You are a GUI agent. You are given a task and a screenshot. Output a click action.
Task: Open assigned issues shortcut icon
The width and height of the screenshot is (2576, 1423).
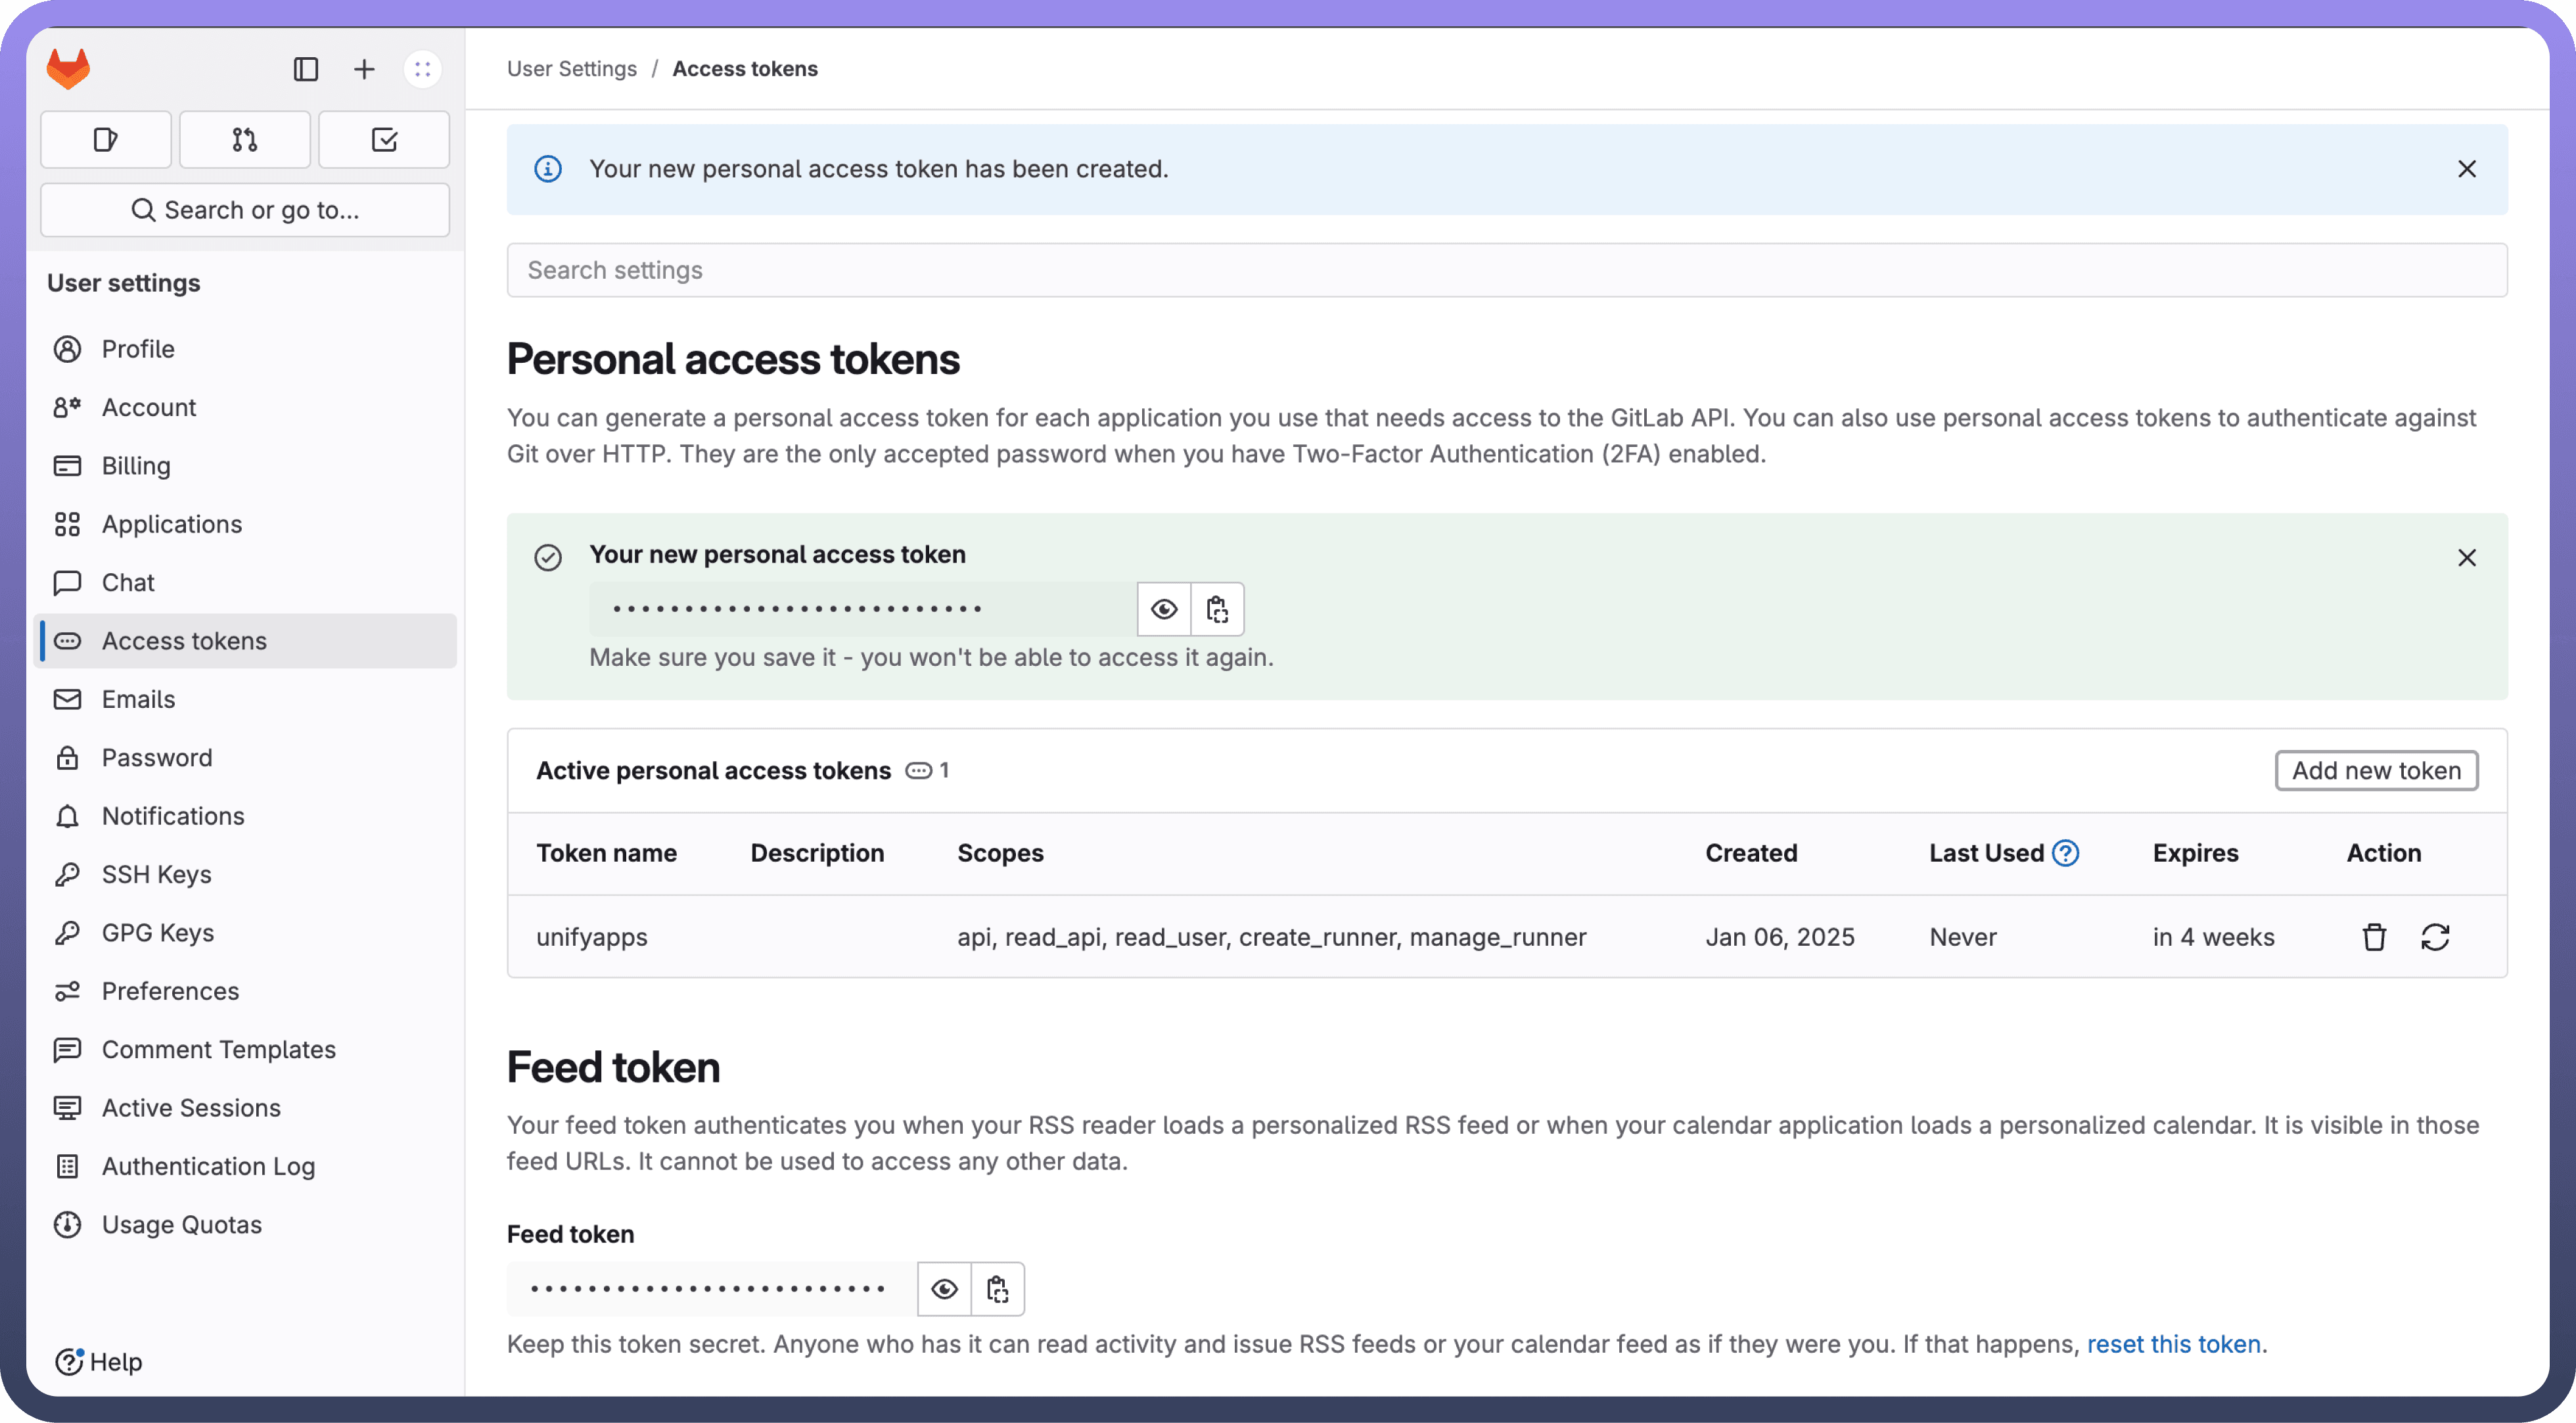106,140
